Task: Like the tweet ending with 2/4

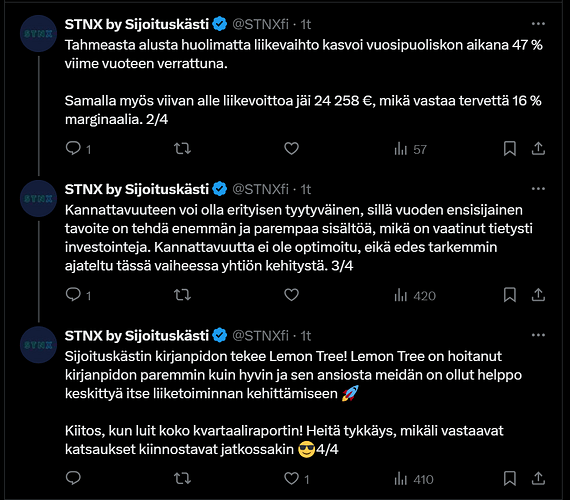Action: (x=291, y=148)
